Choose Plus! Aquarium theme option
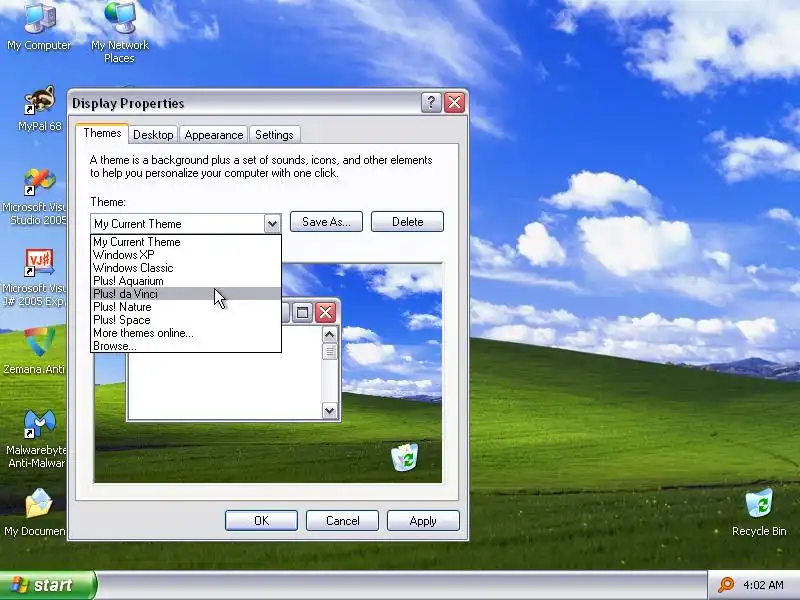The height and width of the screenshot is (600, 800). (x=186, y=281)
